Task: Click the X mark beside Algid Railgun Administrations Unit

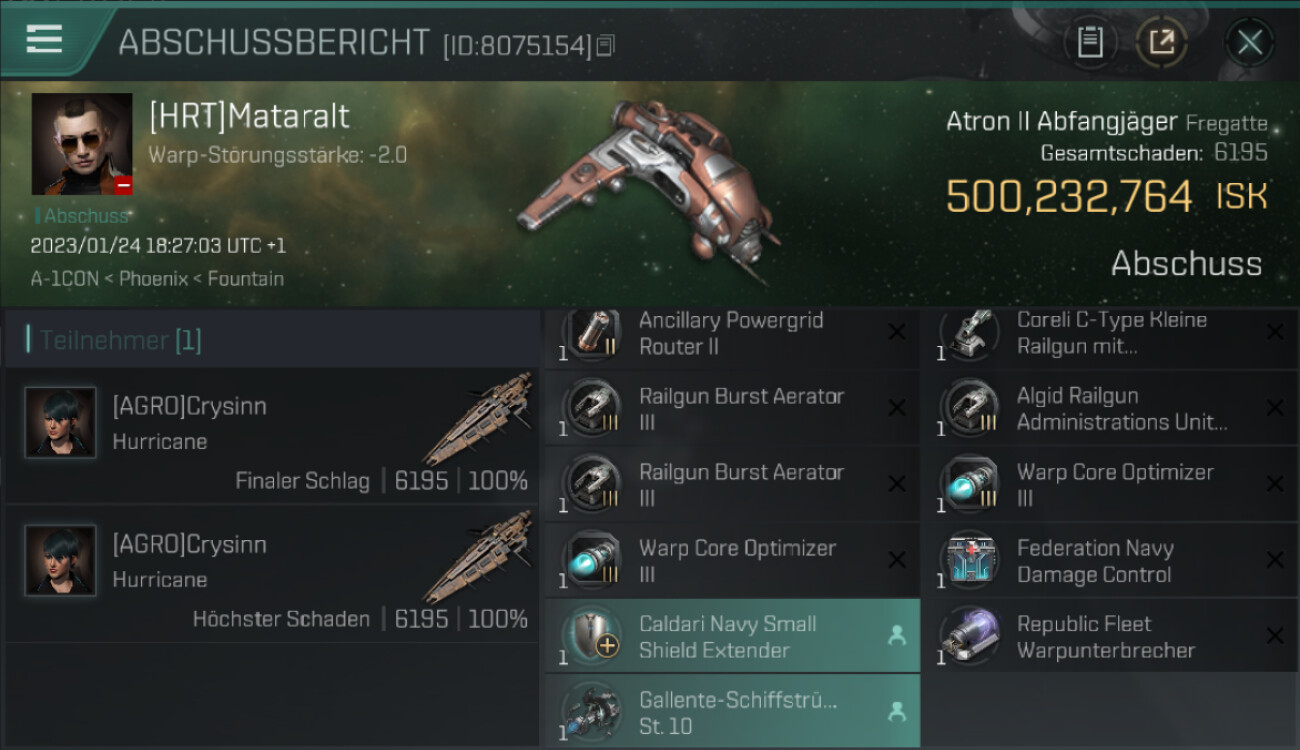Action: click(1275, 408)
